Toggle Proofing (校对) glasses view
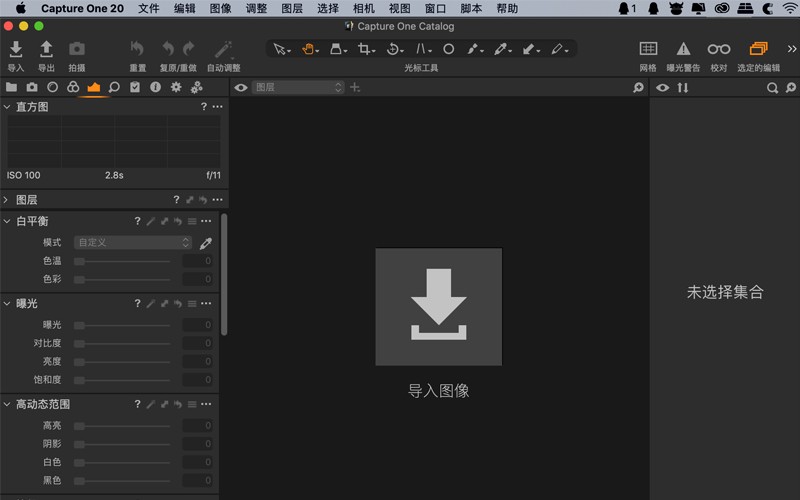Viewport: 800px width, 500px height. tap(718, 49)
